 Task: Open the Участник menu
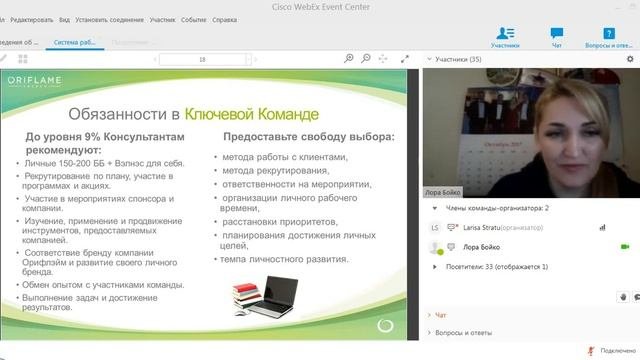point(162,20)
